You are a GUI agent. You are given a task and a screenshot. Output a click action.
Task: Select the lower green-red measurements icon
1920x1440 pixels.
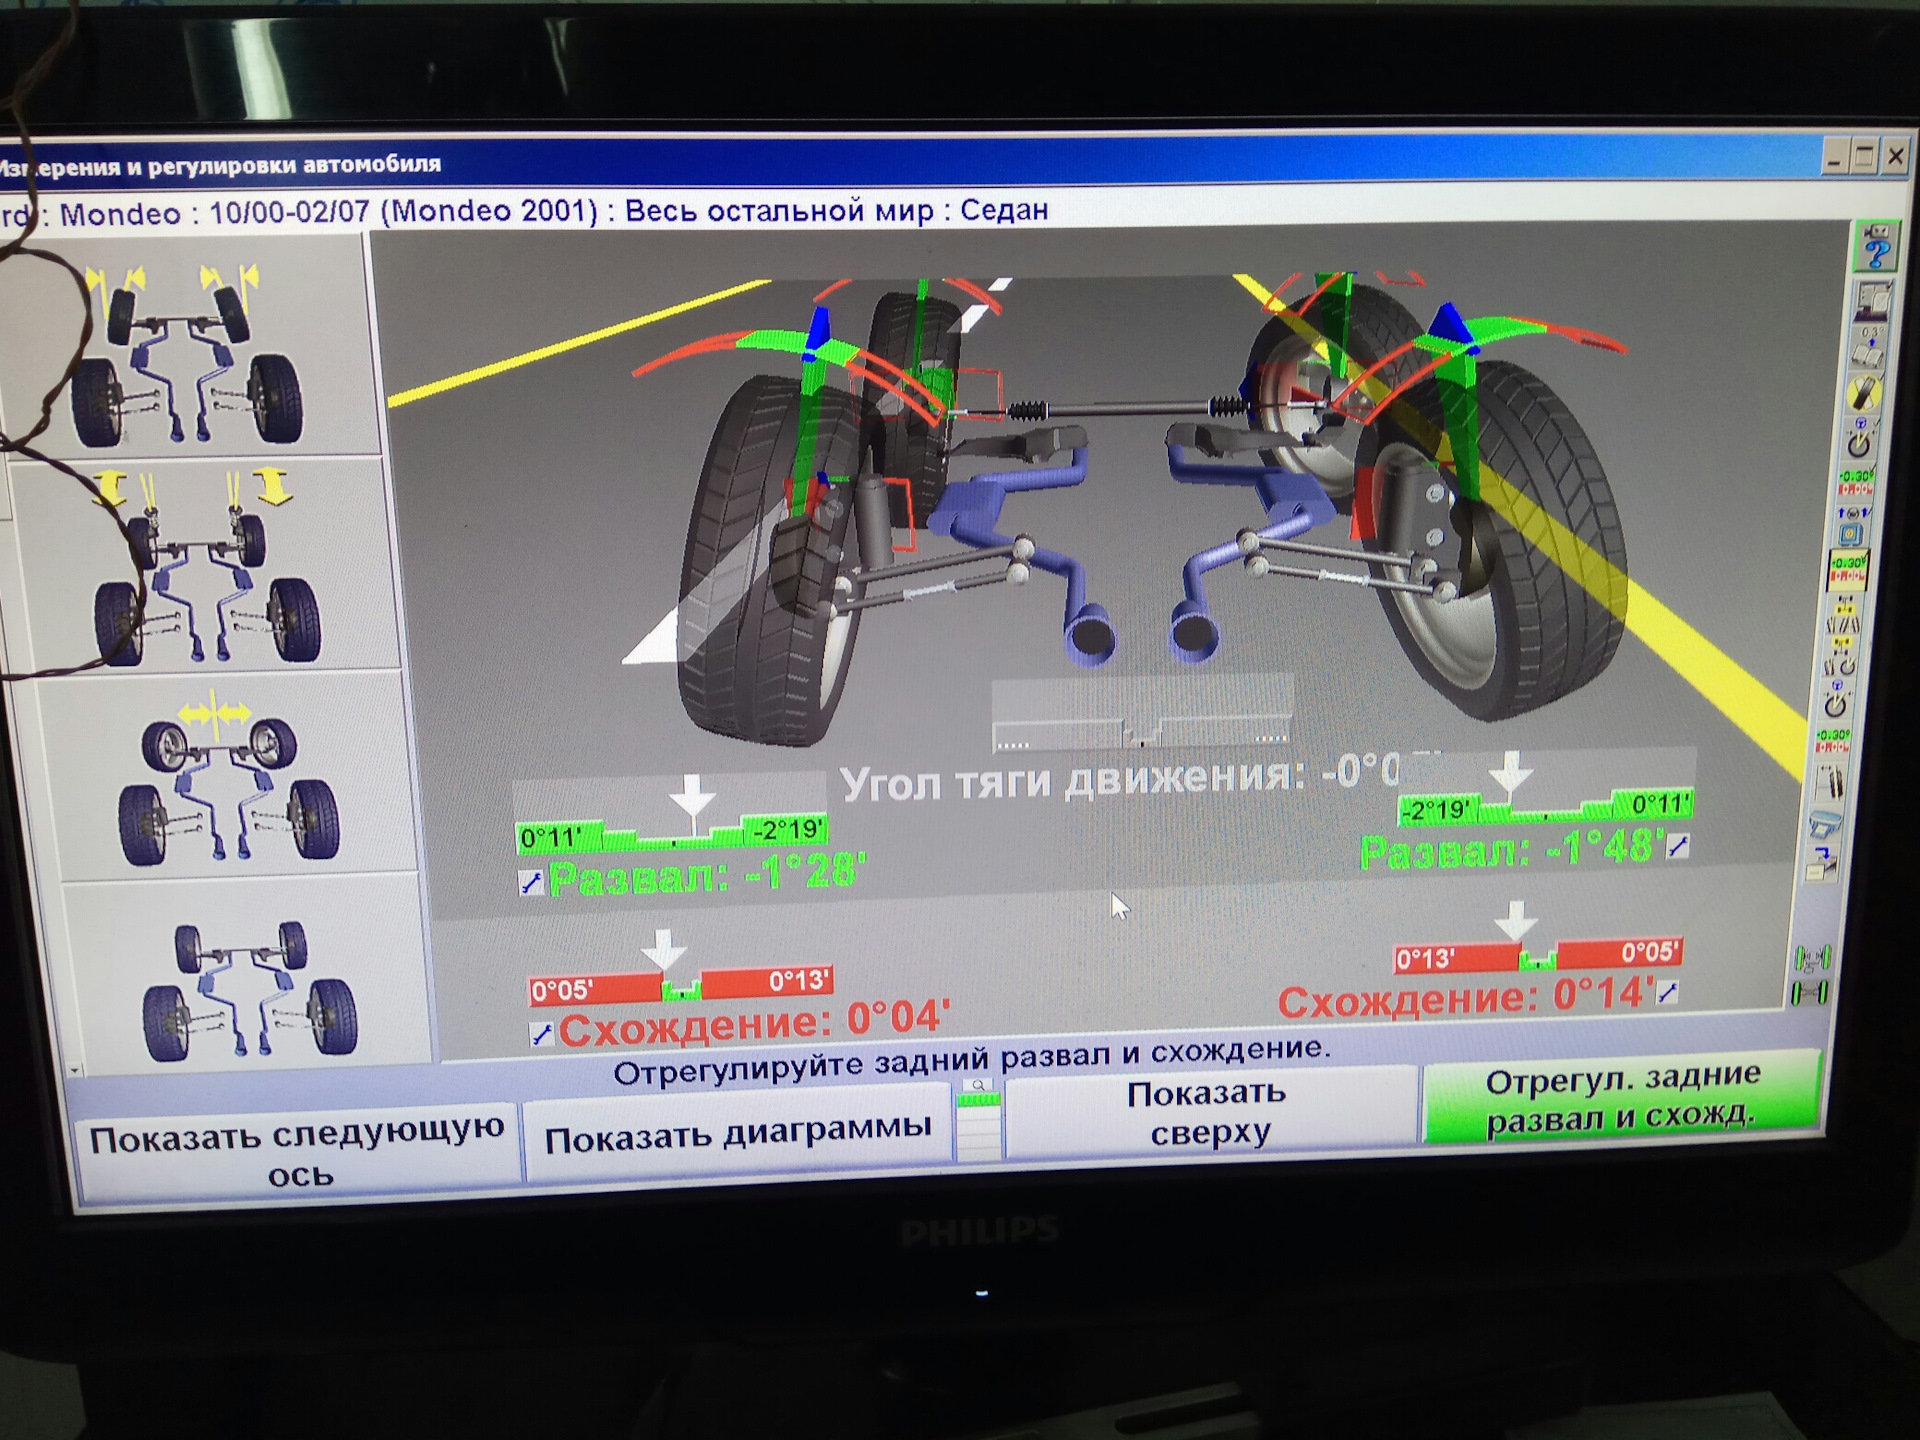[x=1833, y=741]
